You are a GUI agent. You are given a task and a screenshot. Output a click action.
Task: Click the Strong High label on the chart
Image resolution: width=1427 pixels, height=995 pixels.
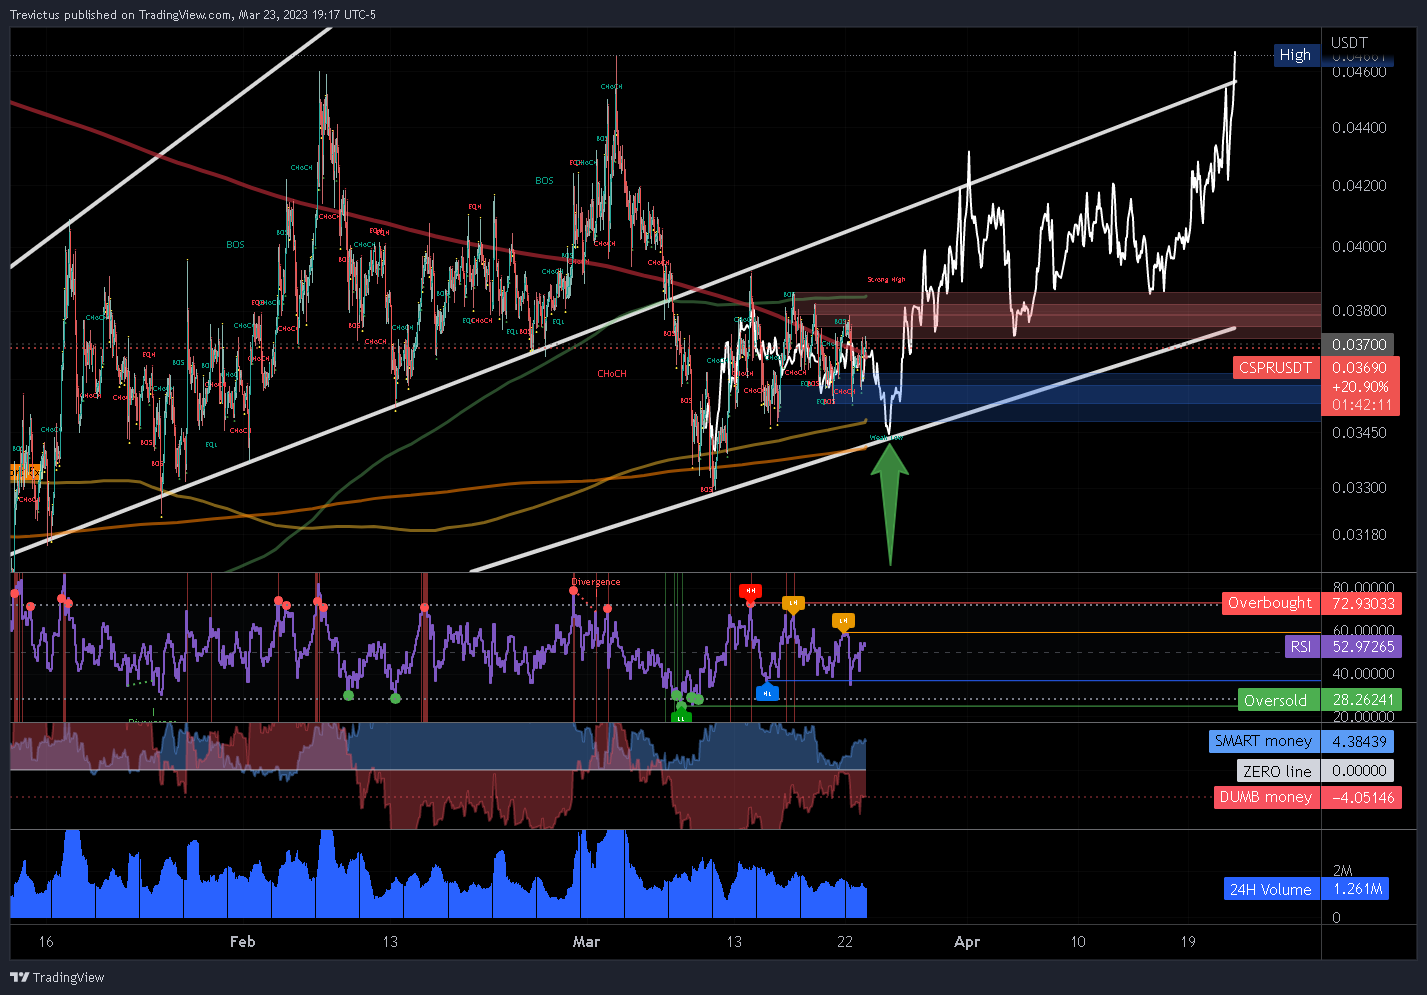[x=886, y=280]
